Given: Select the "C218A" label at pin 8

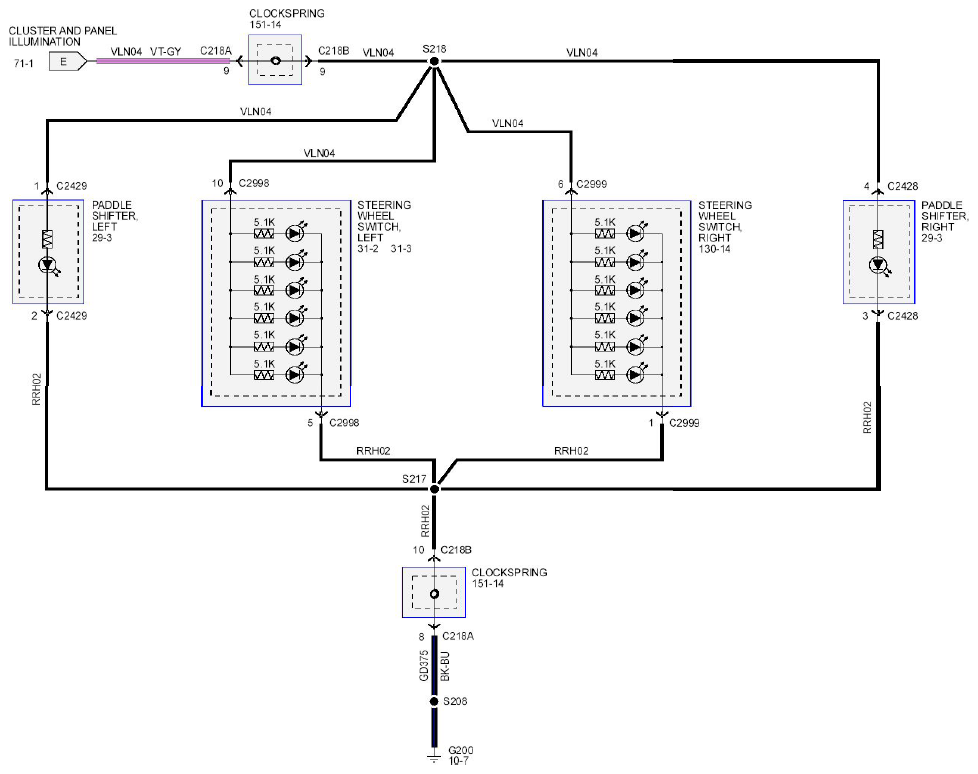Looking at the screenshot, I should coord(458,636).
